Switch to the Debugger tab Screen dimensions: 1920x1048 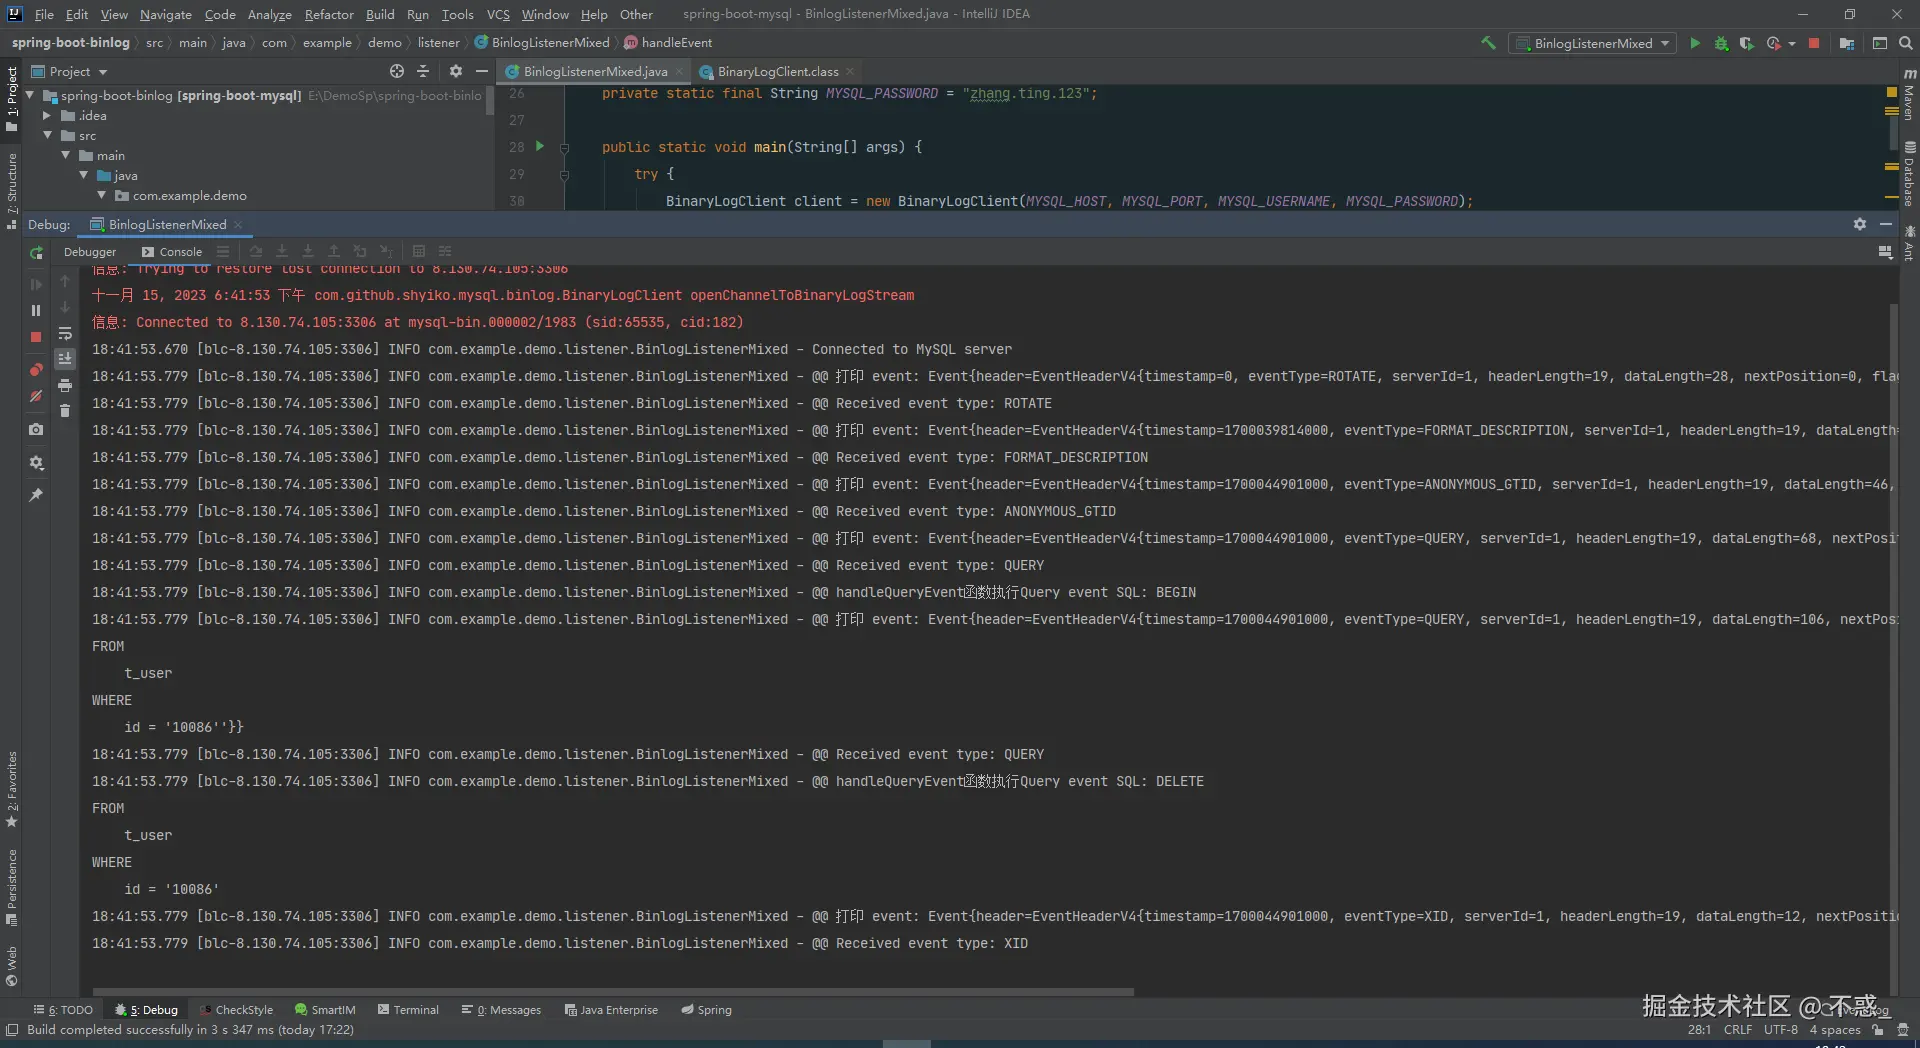90,252
